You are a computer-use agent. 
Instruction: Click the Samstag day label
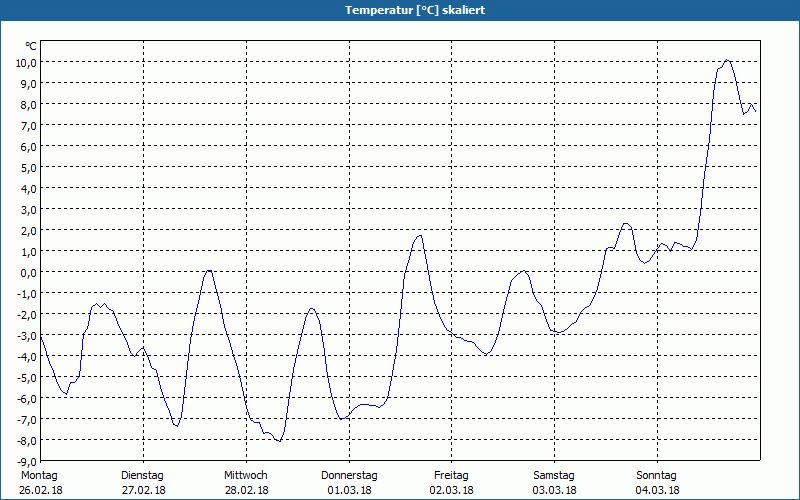click(554, 476)
